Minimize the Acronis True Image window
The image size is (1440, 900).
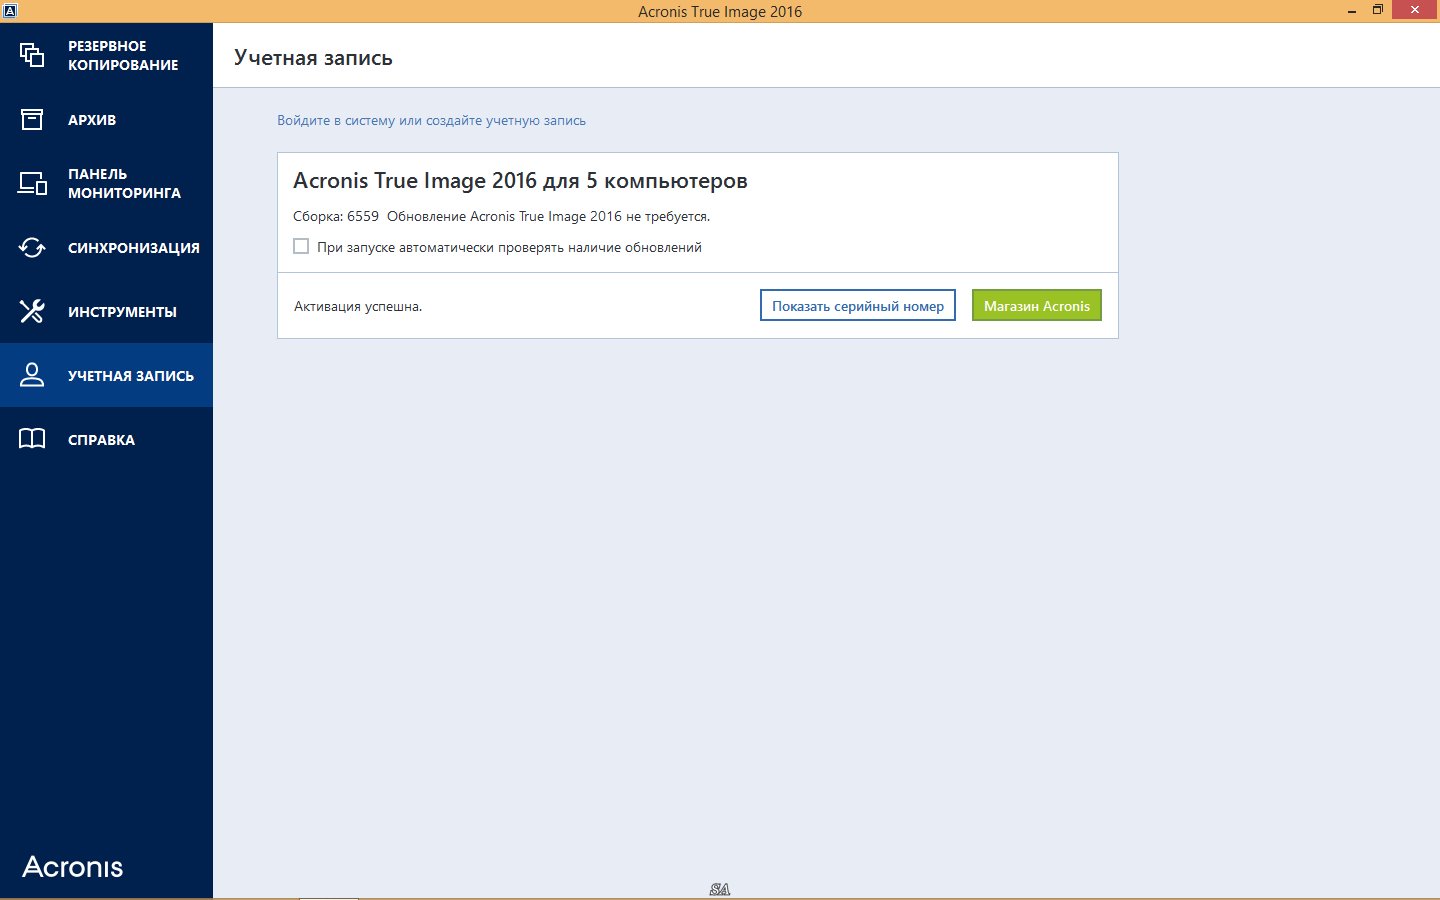[1352, 11]
